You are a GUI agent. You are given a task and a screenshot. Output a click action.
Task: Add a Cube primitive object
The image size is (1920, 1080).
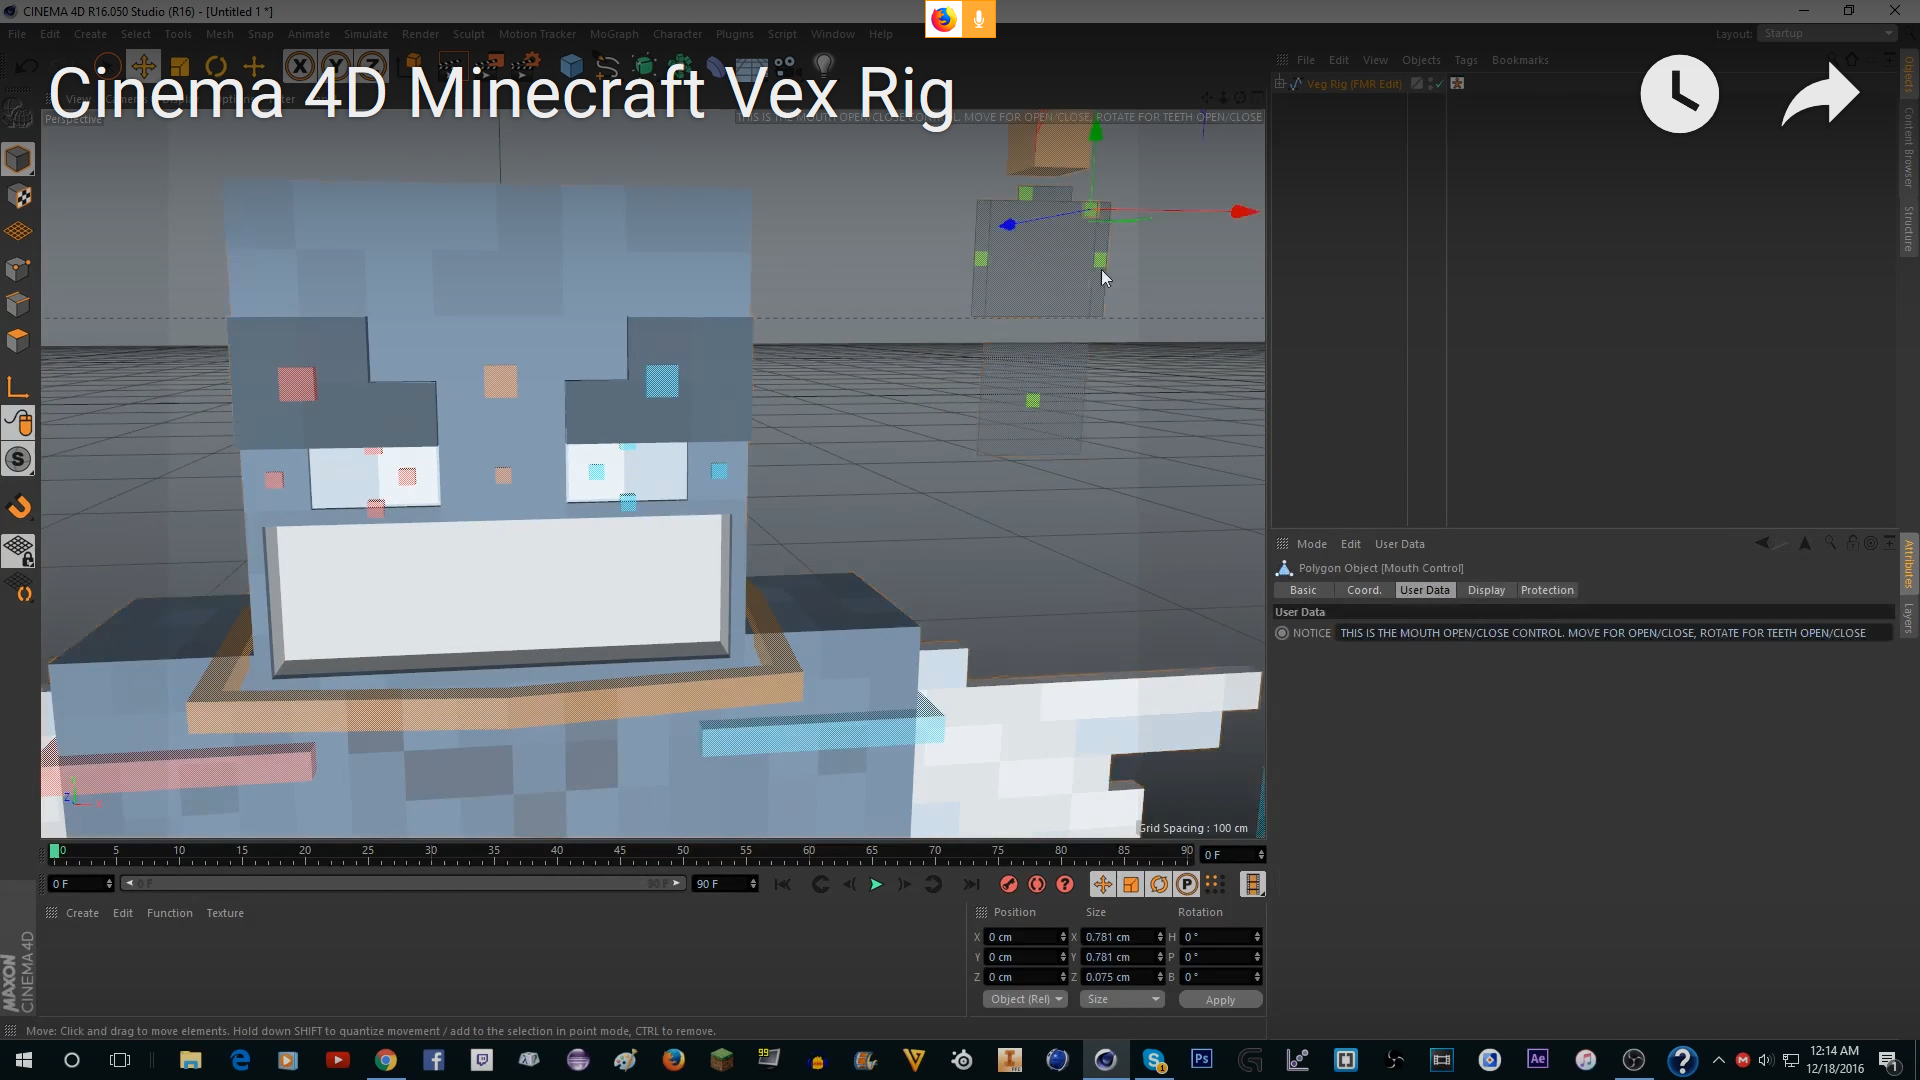(x=571, y=67)
